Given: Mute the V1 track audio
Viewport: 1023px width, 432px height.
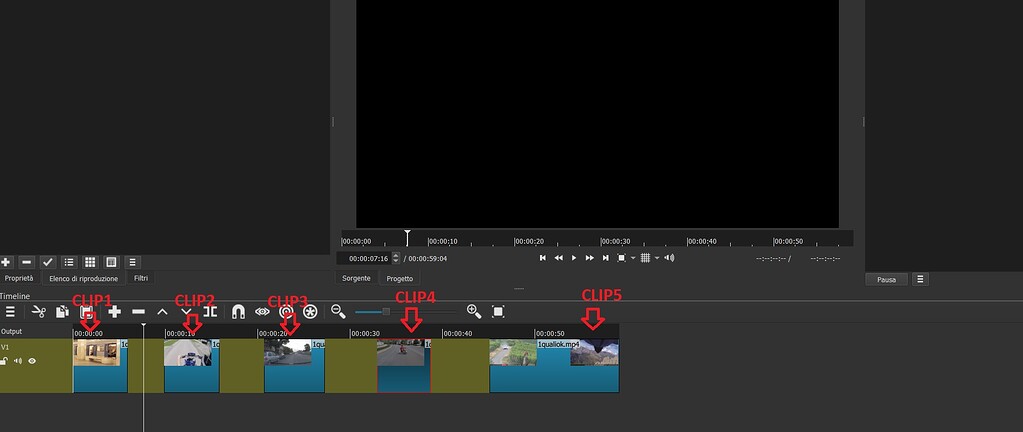Looking at the screenshot, I should click(18, 361).
